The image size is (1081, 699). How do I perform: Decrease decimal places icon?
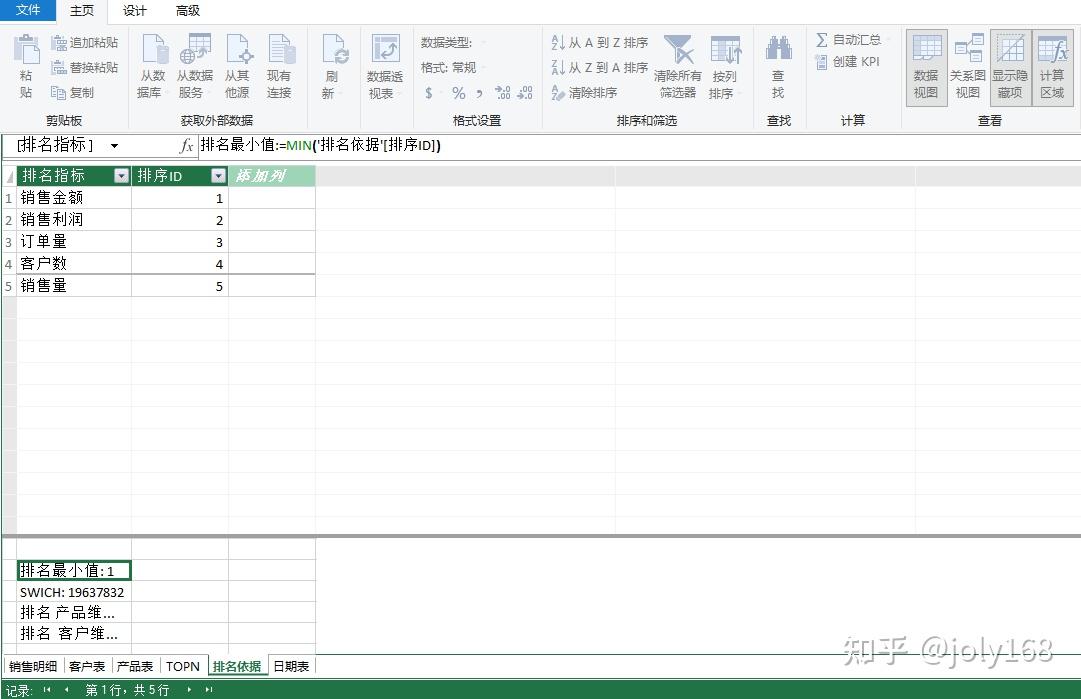(525, 93)
